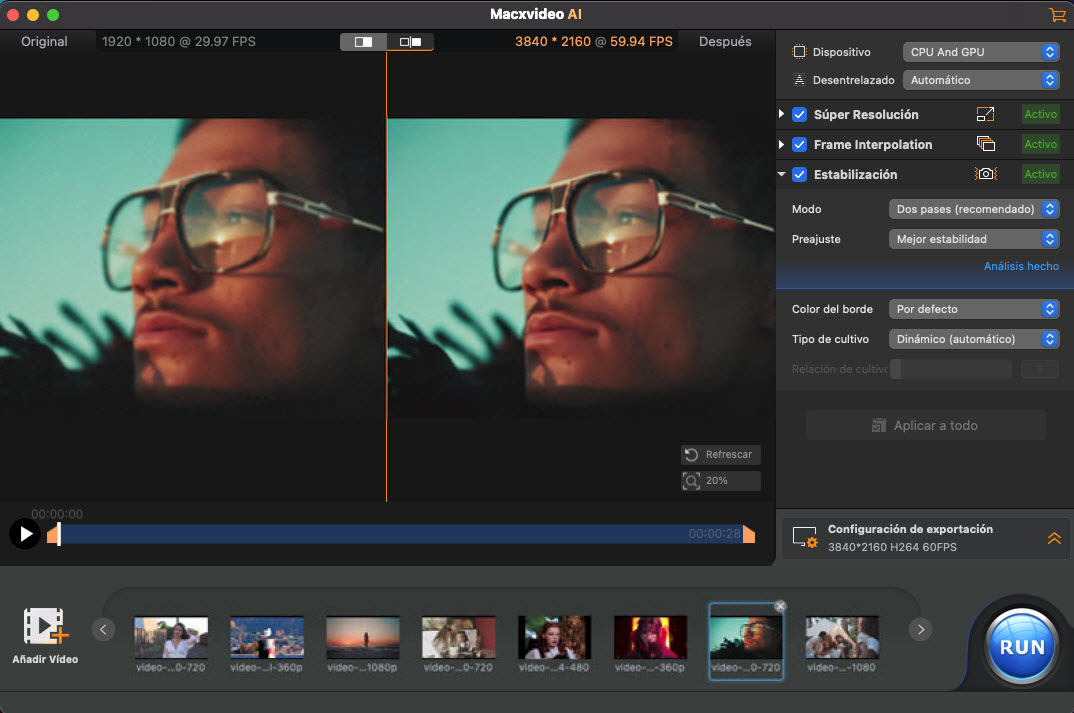Viewport: 1074px width, 713px height.
Task: Switch to the Después tab
Action: tap(725, 42)
